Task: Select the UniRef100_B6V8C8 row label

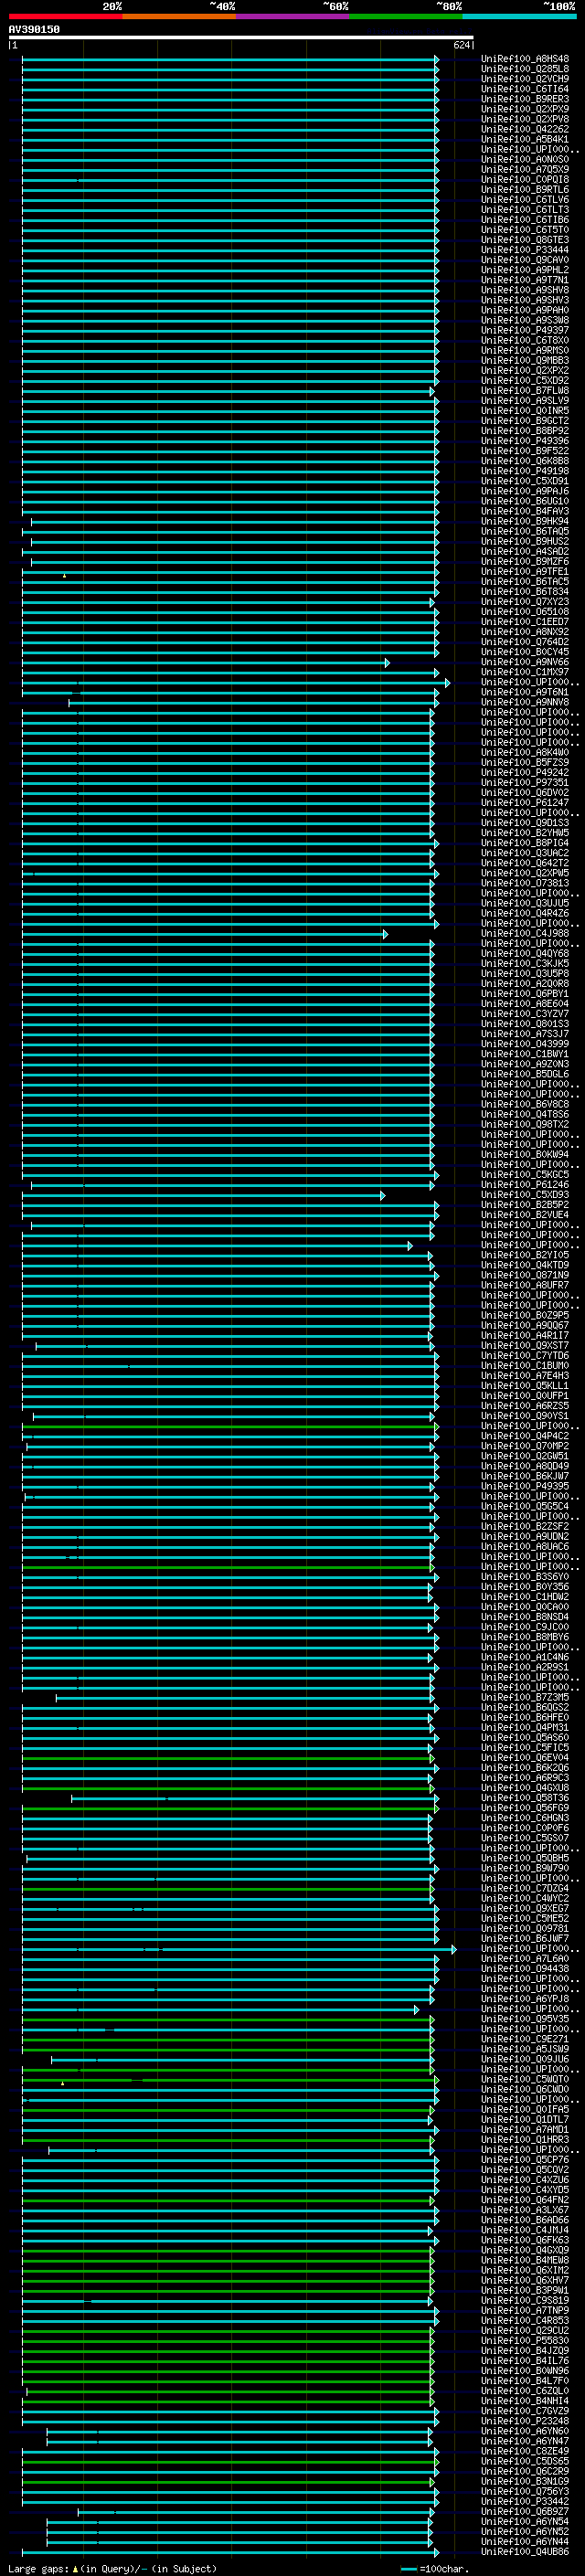Action: [525, 1105]
